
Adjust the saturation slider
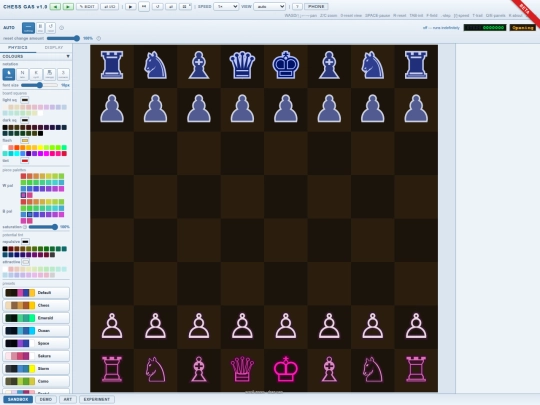43,227
